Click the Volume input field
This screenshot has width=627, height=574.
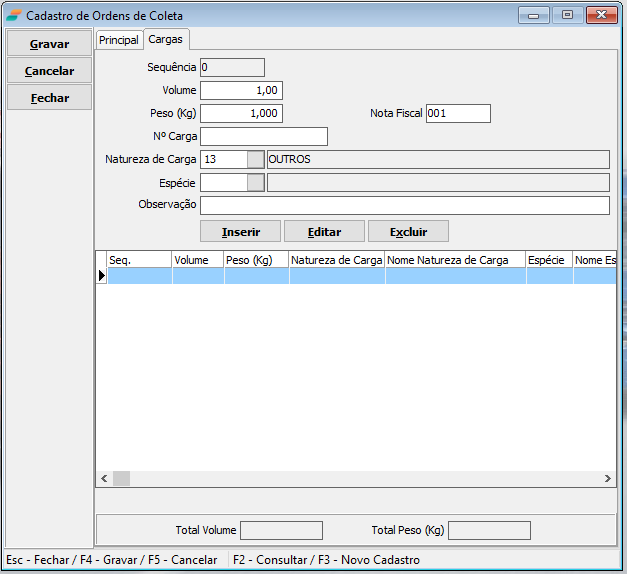241,90
